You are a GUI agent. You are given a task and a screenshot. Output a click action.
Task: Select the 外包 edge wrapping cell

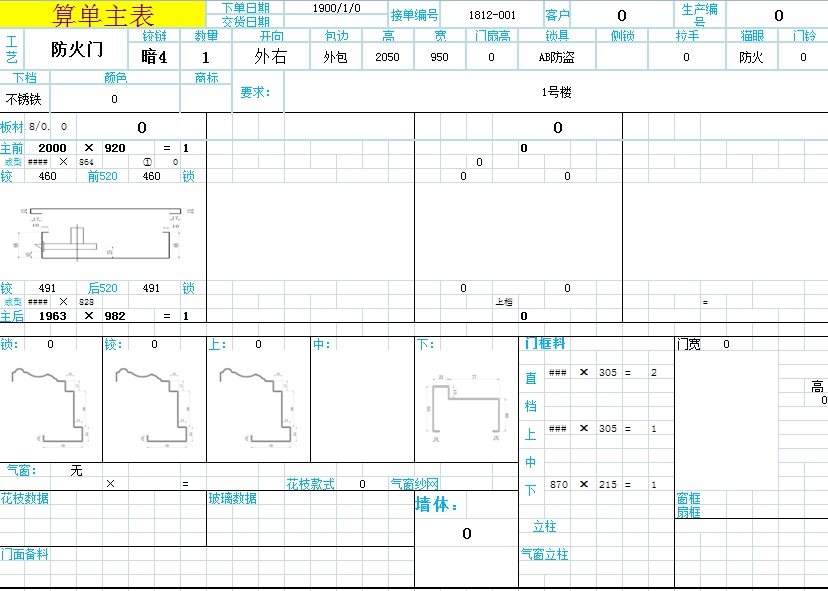[x=335, y=57]
